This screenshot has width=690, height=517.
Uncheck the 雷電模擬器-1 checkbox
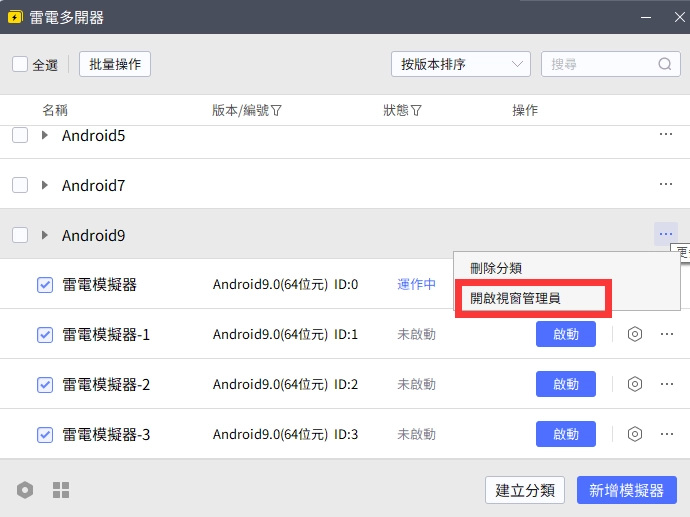pos(44,335)
